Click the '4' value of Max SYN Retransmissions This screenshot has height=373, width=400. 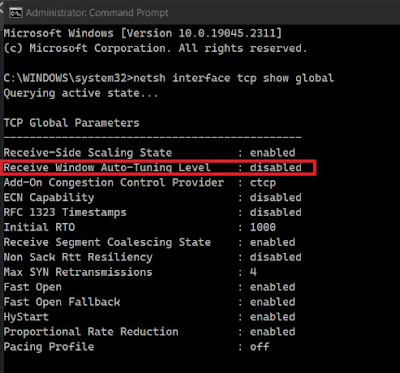[253, 272]
